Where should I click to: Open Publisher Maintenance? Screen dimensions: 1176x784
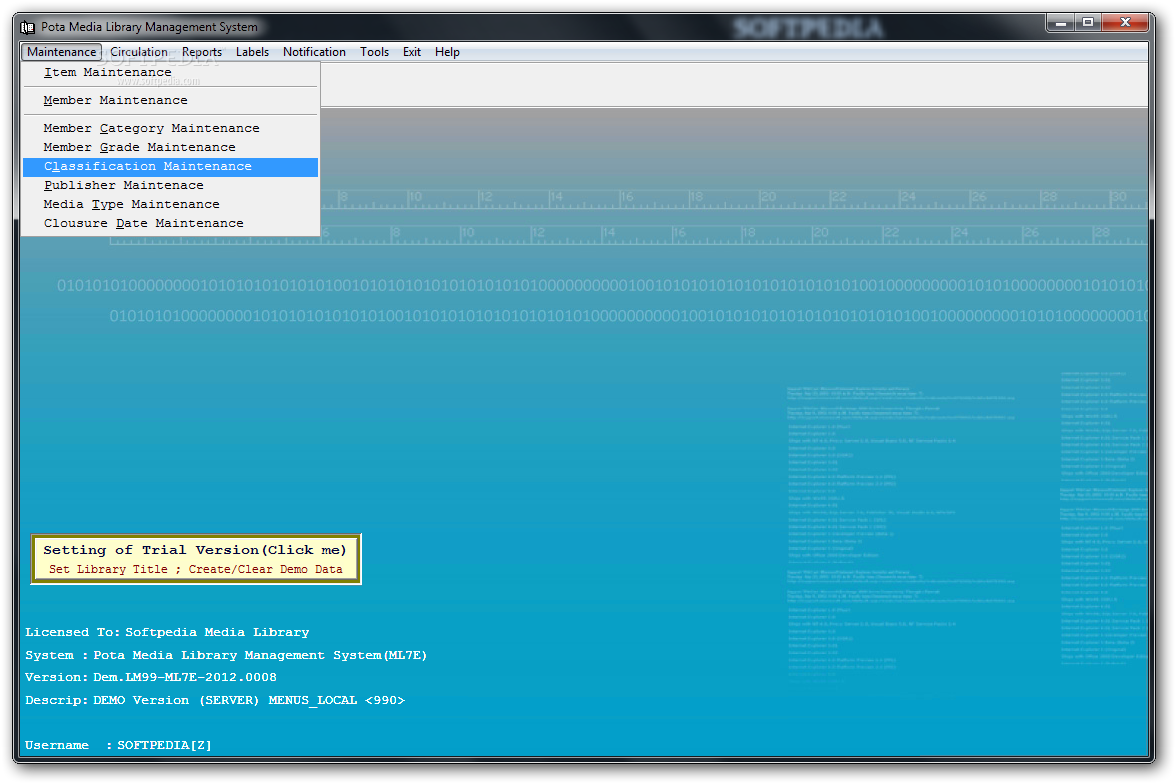[x=170, y=185]
